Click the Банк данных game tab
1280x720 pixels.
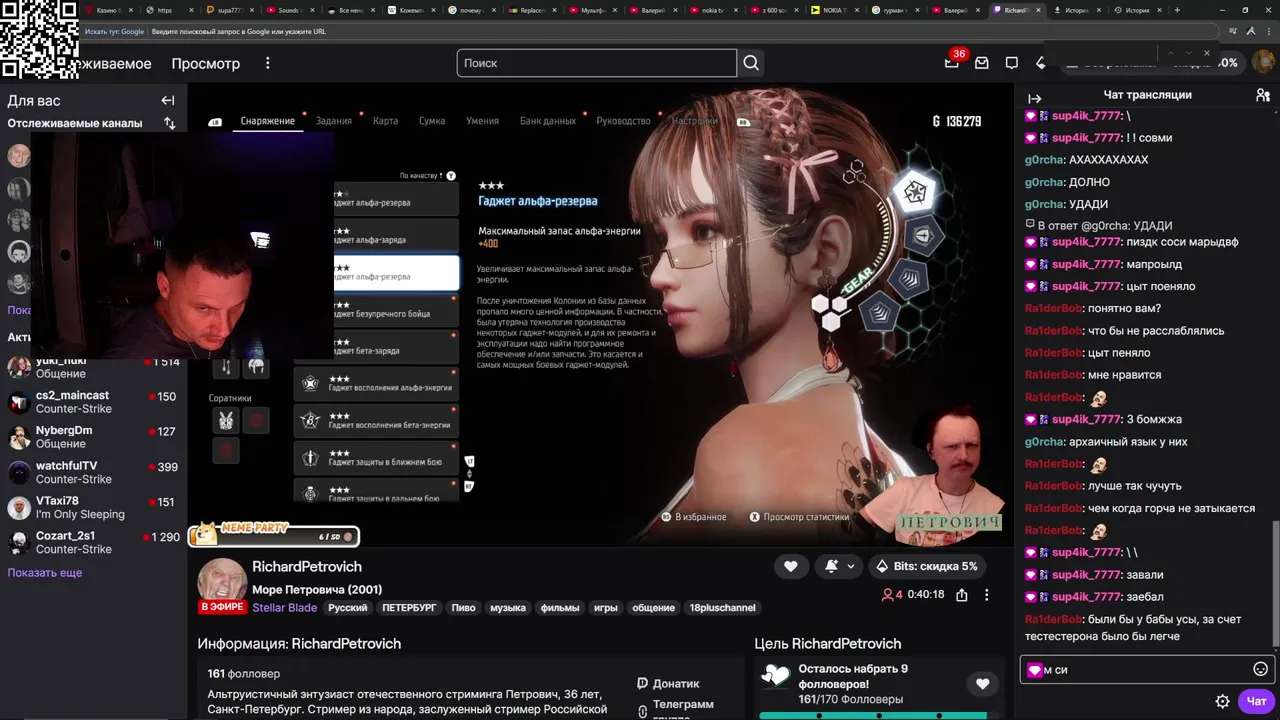(548, 121)
